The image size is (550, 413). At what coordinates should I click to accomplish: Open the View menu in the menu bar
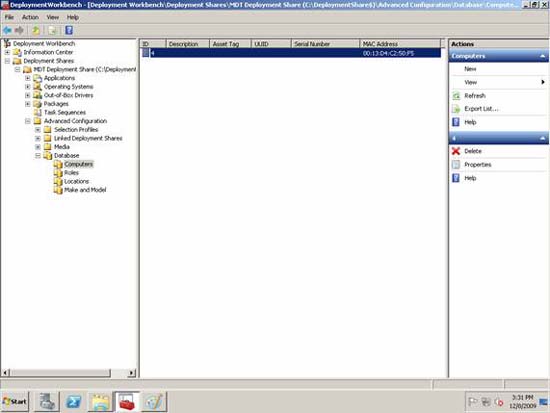pos(53,17)
